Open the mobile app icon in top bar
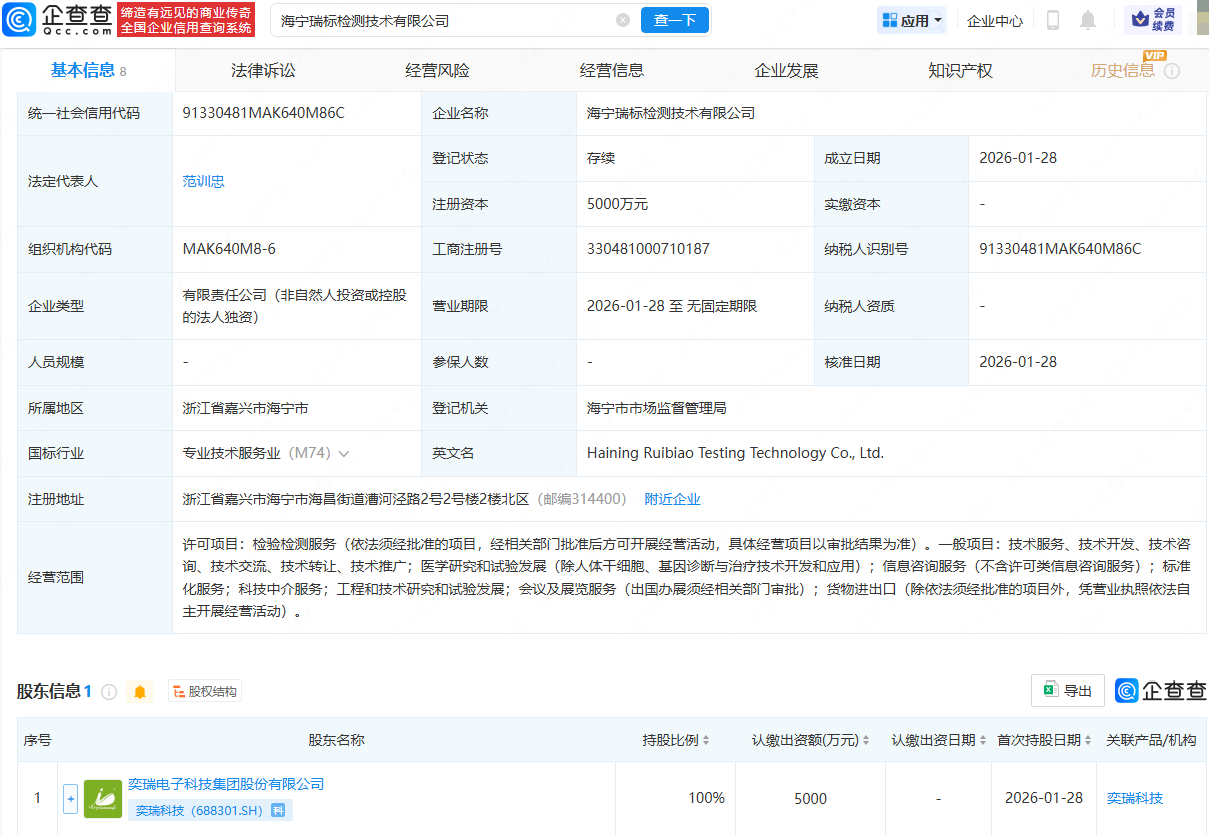This screenshot has width=1209, height=835. point(1052,20)
